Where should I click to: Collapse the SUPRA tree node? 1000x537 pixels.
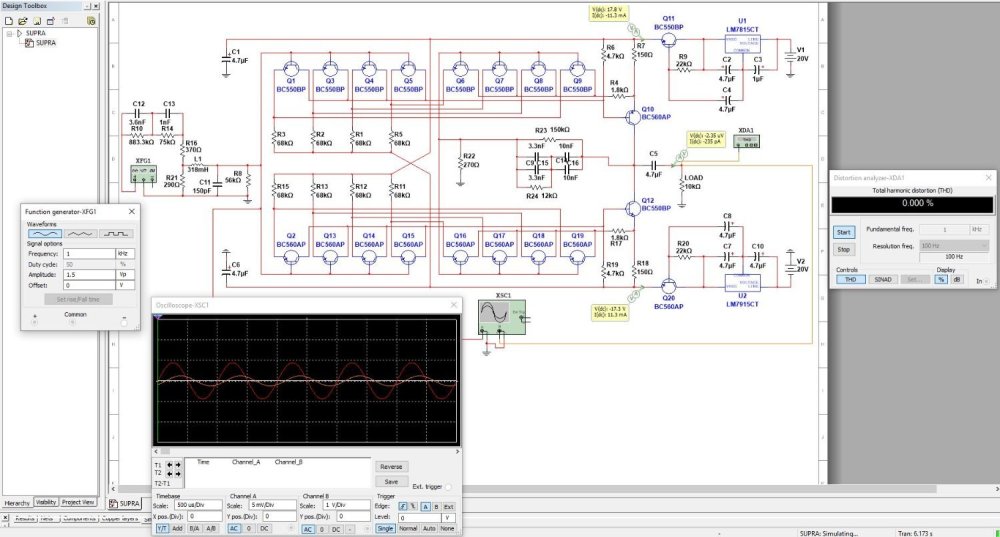coord(8,33)
